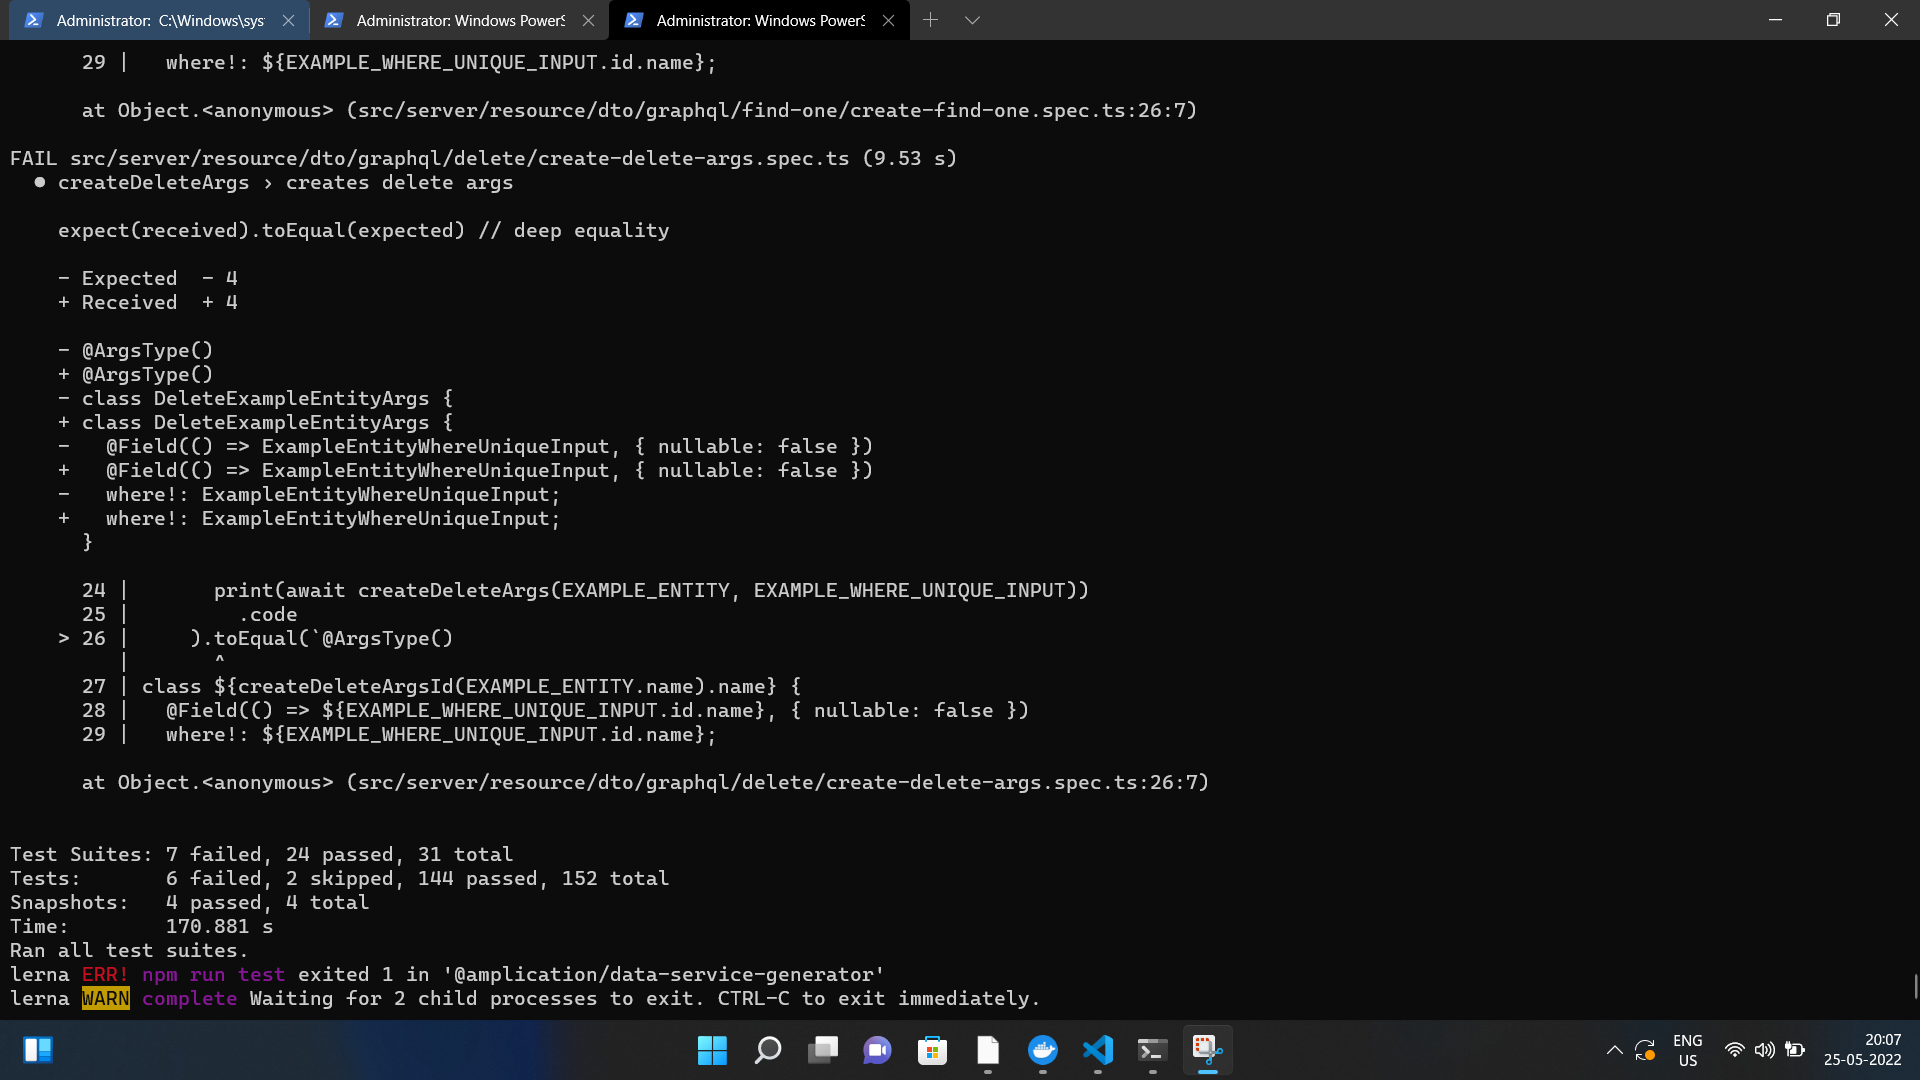Viewport: 1920px width, 1080px height.
Task: Open Docker Desktop from the taskbar
Action: (1043, 1050)
